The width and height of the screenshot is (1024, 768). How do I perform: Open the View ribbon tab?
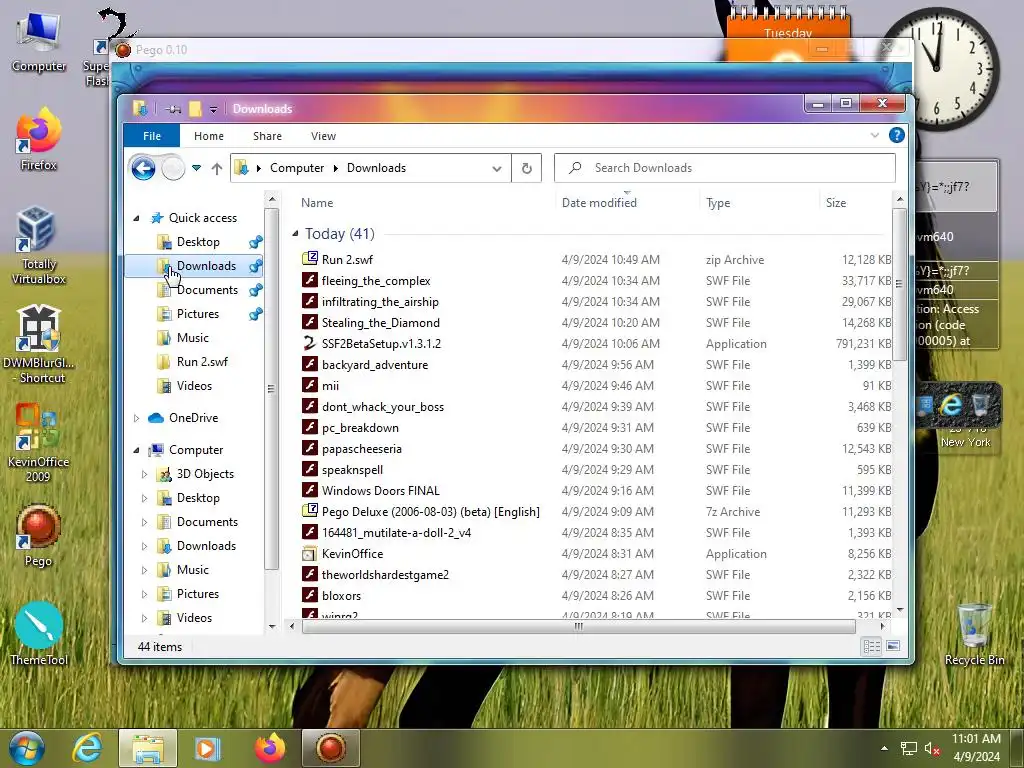coord(323,136)
